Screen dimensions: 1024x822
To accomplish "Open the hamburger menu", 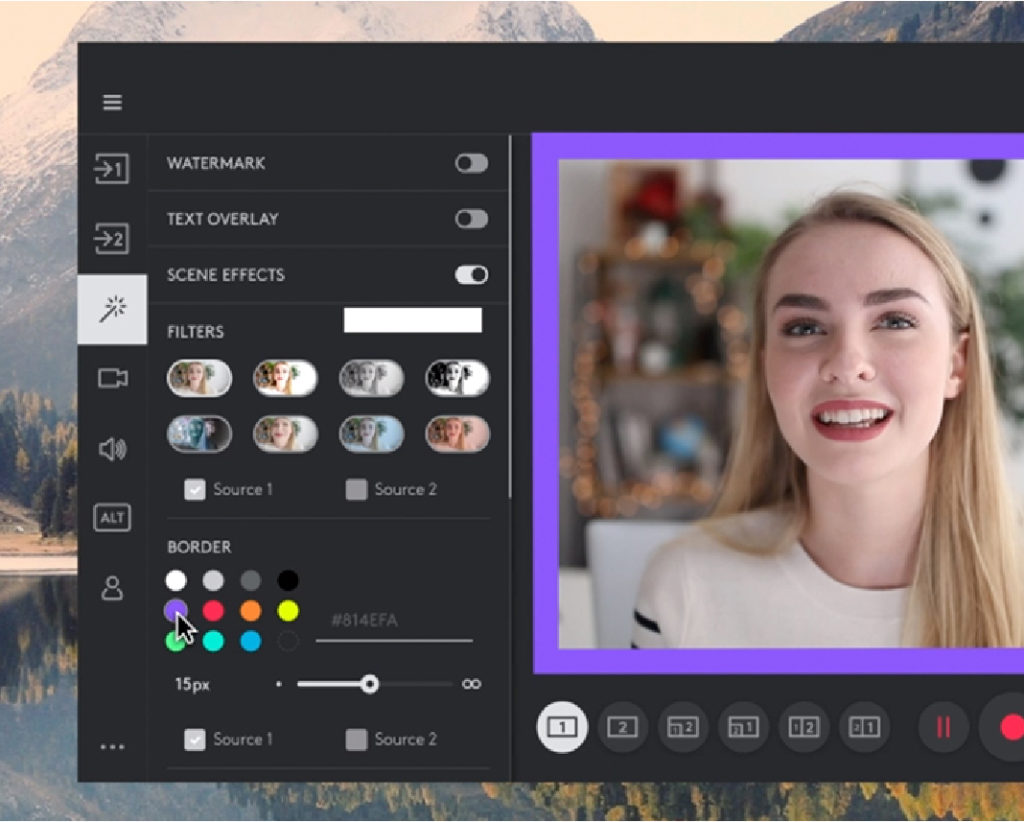I will point(112,102).
